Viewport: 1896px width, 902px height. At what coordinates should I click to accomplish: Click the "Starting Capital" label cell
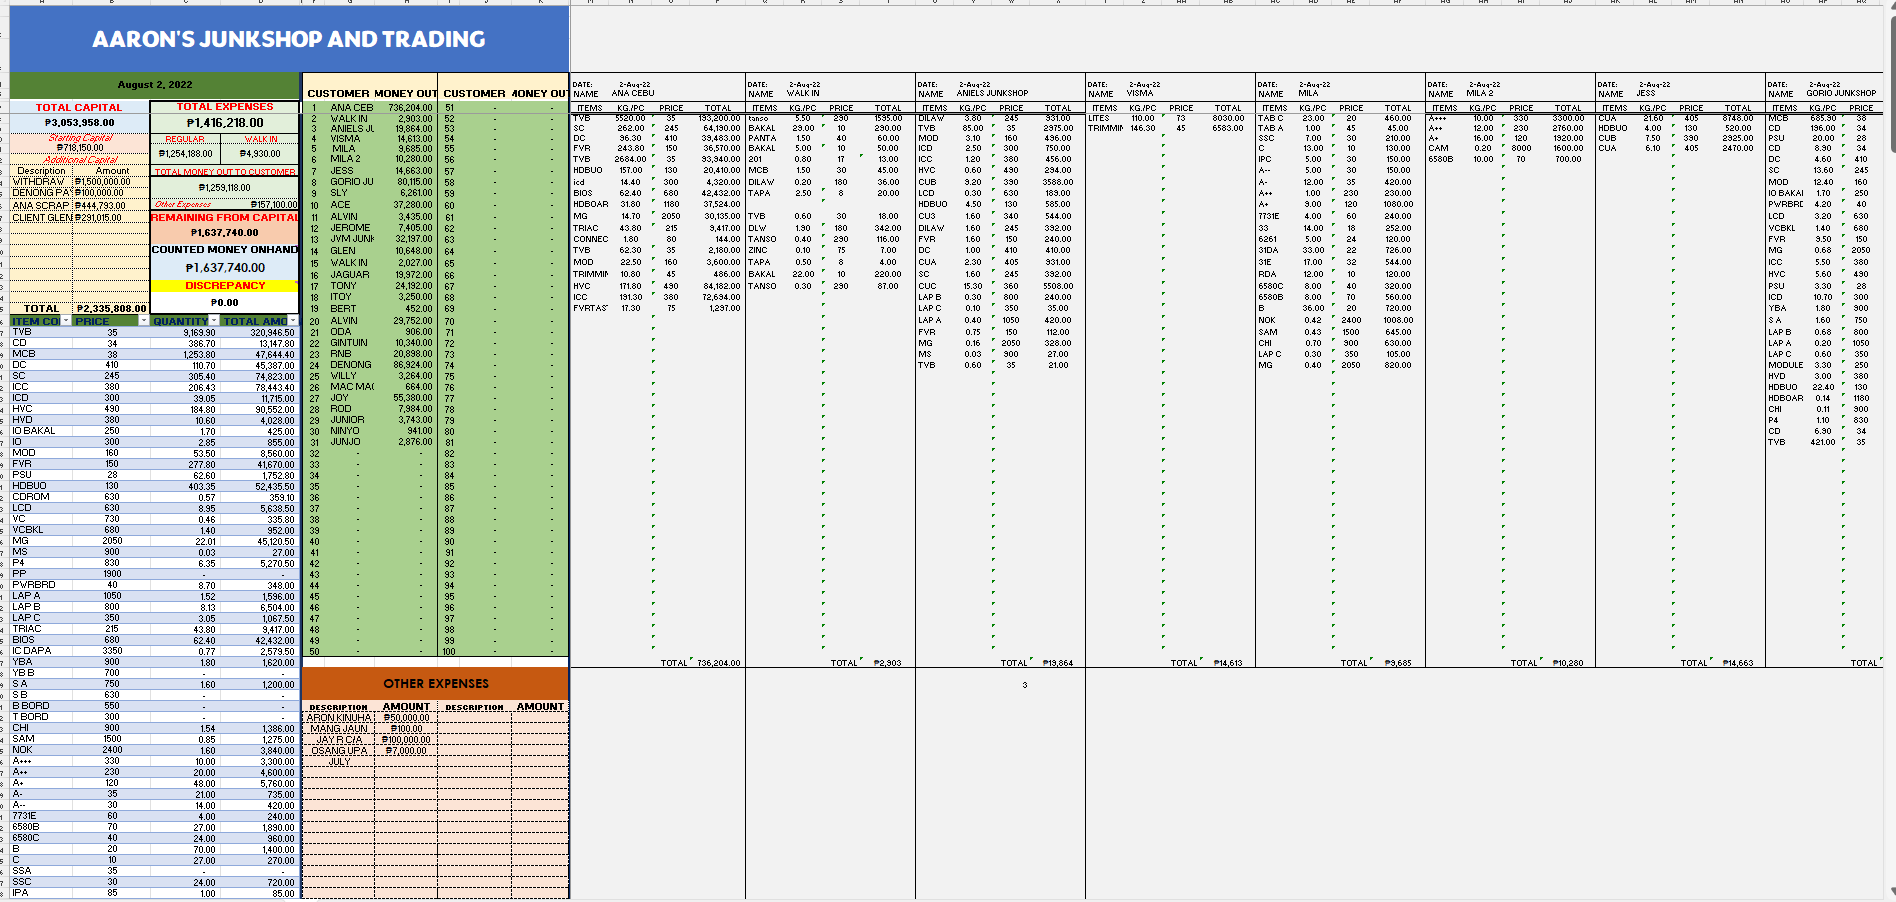[80, 138]
